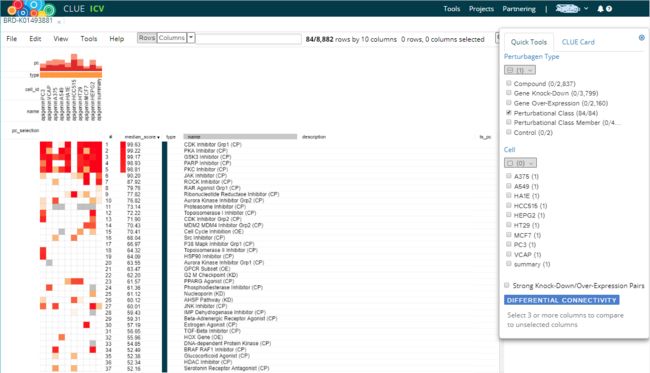Check the HCC515 cell checkbox
The width and height of the screenshot is (650, 373).
tap(509, 205)
